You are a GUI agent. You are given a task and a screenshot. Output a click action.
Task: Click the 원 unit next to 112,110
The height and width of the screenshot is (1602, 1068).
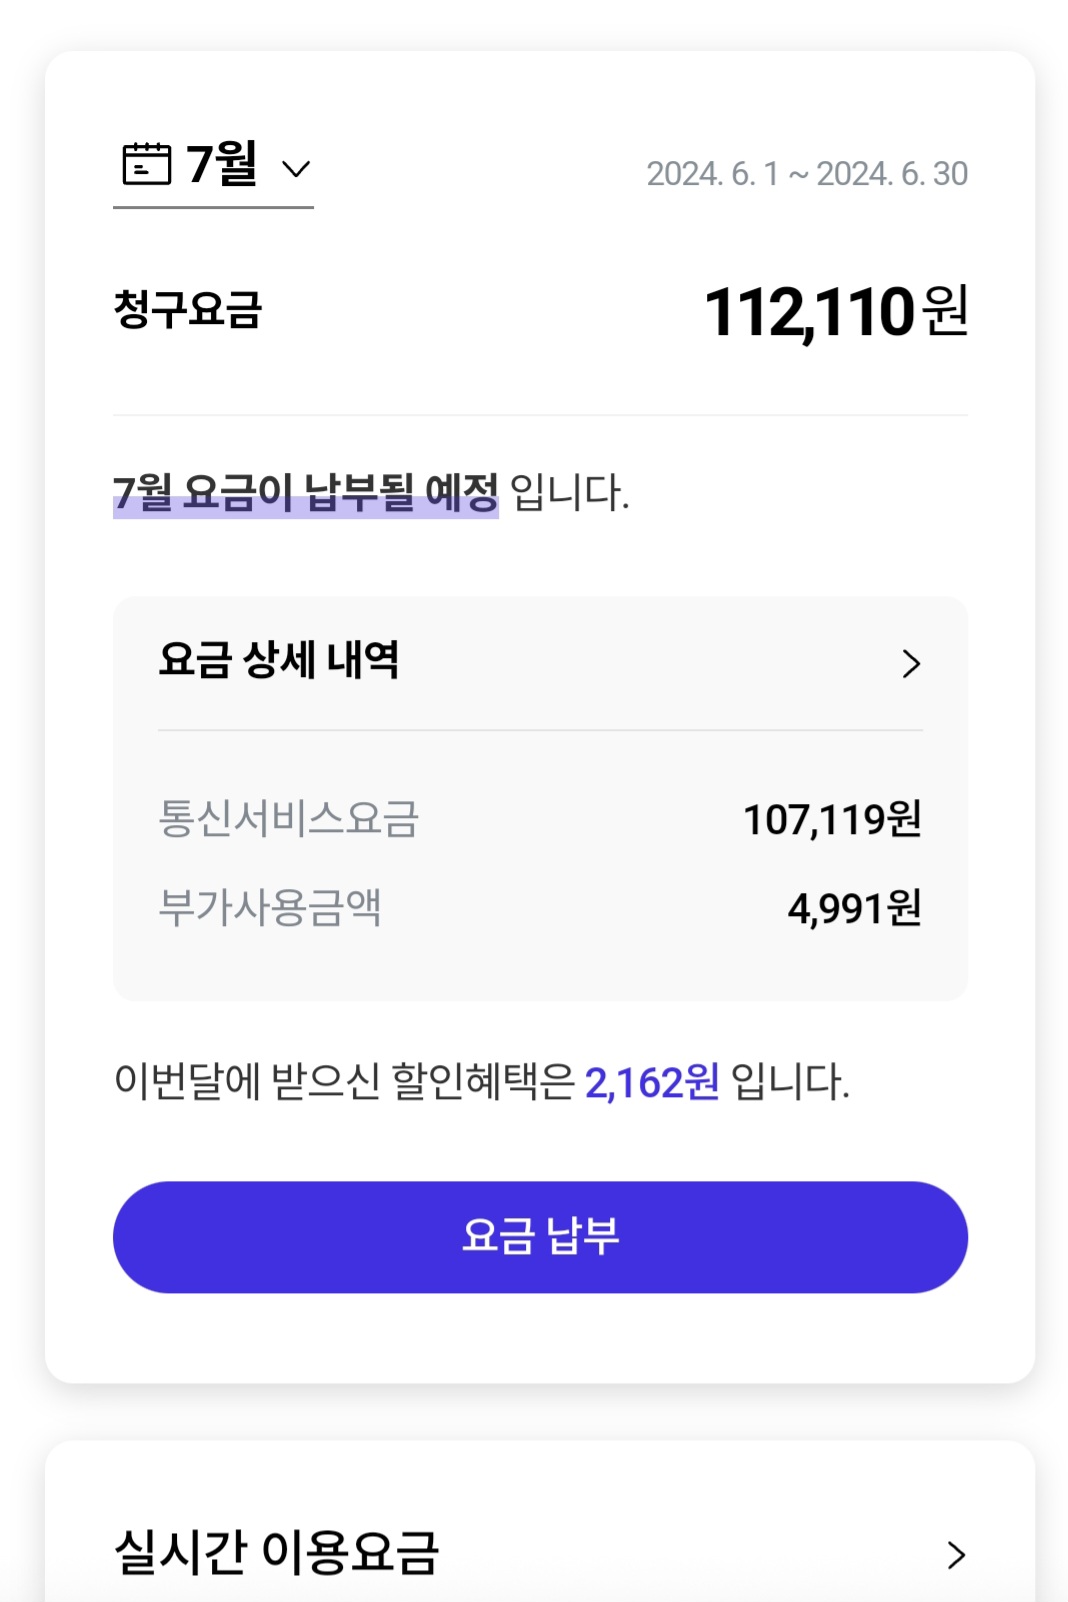point(945,310)
